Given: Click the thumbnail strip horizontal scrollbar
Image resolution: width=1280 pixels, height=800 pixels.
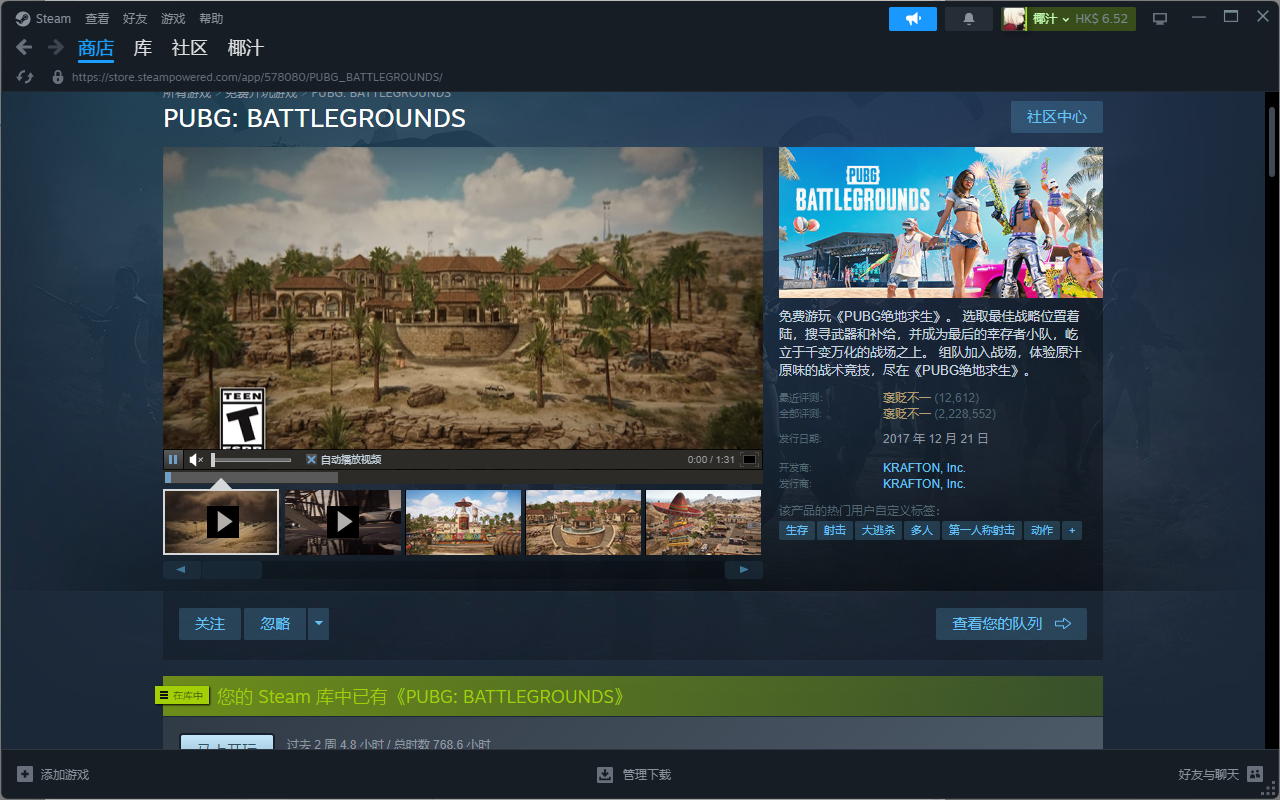Looking at the screenshot, I should click(463, 570).
